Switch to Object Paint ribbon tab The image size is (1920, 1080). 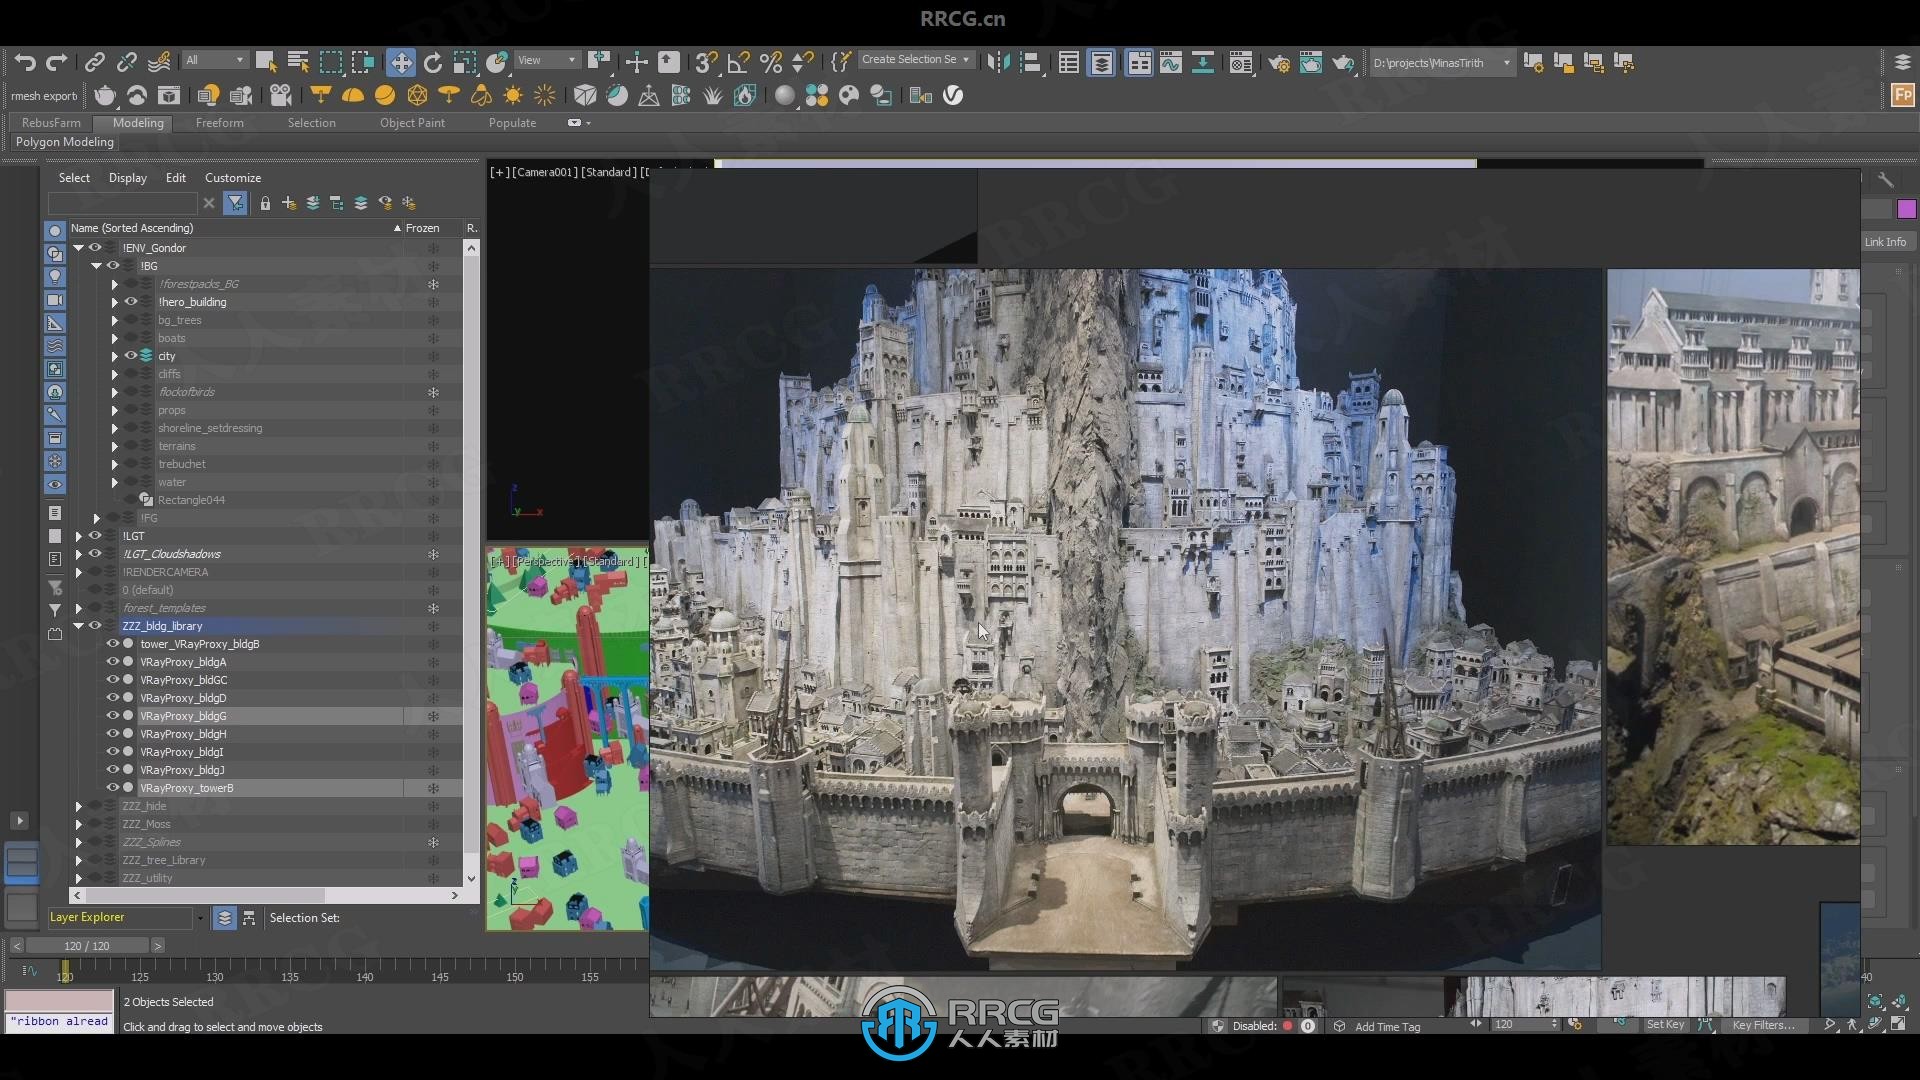[x=412, y=123]
